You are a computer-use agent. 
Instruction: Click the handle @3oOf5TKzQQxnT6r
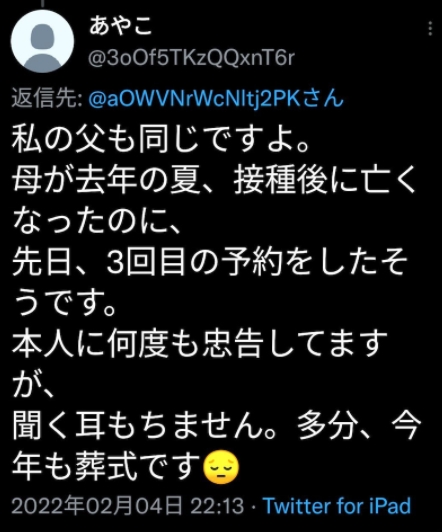pos(191,58)
